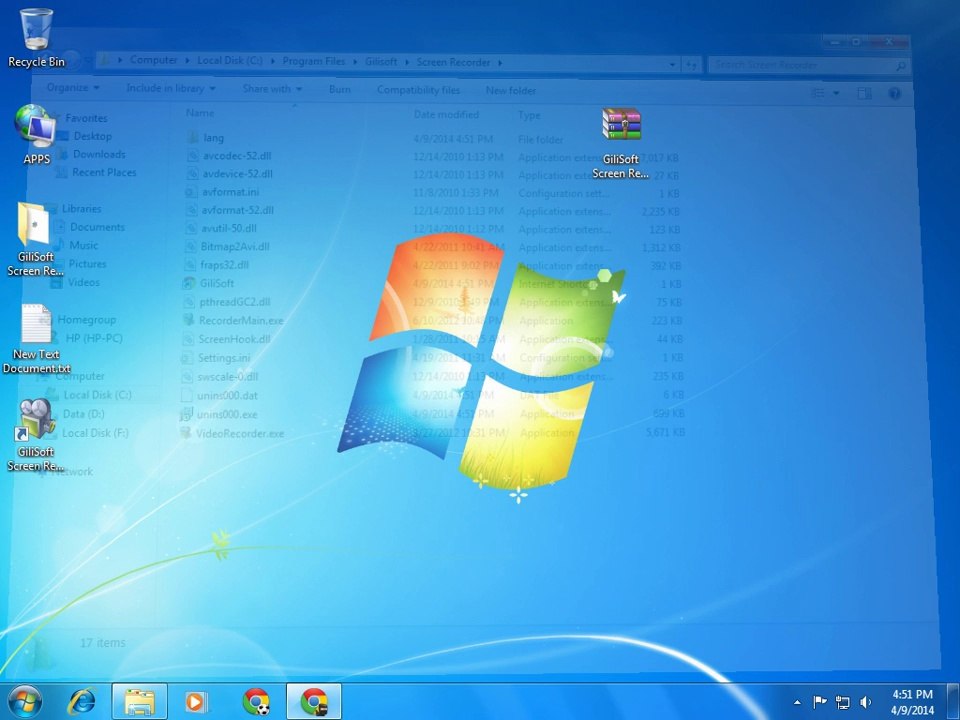Change view icon in Explorer toolbar

pos(818,93)
